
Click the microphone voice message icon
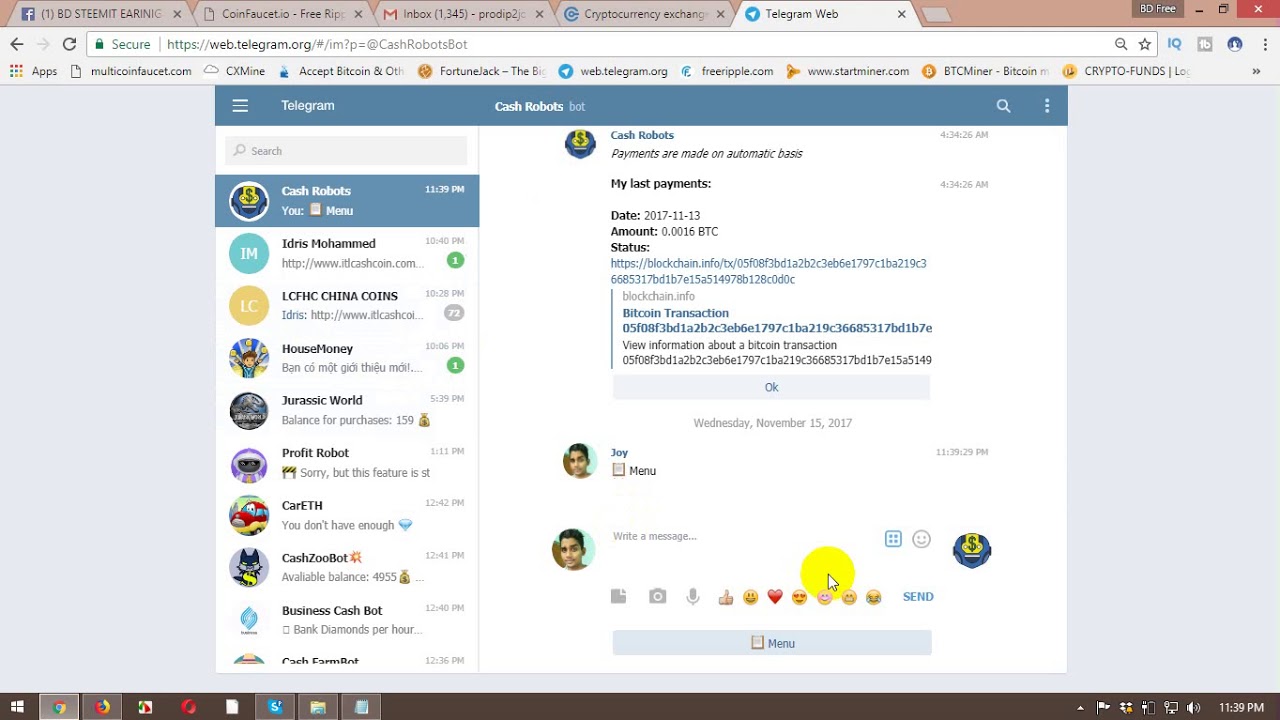pos(692,596)
